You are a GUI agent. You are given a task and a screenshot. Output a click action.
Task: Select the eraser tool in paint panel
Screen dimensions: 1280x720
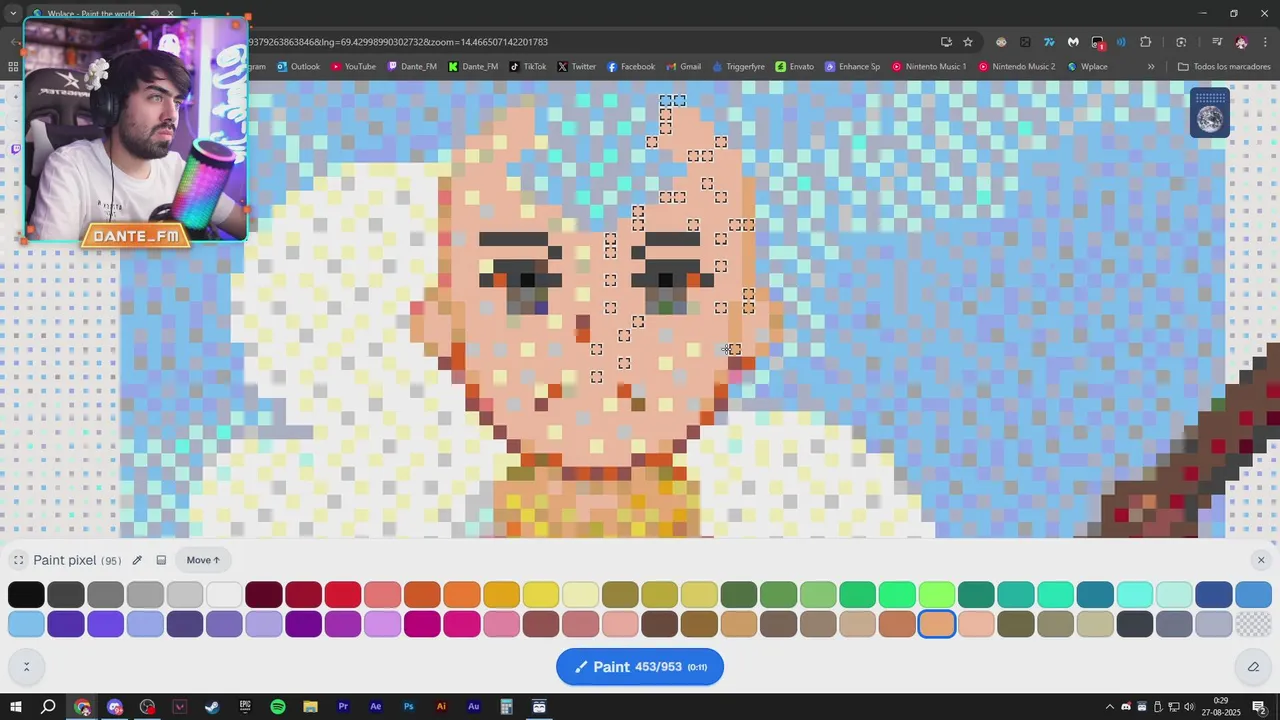click(x=1253, y=667)
